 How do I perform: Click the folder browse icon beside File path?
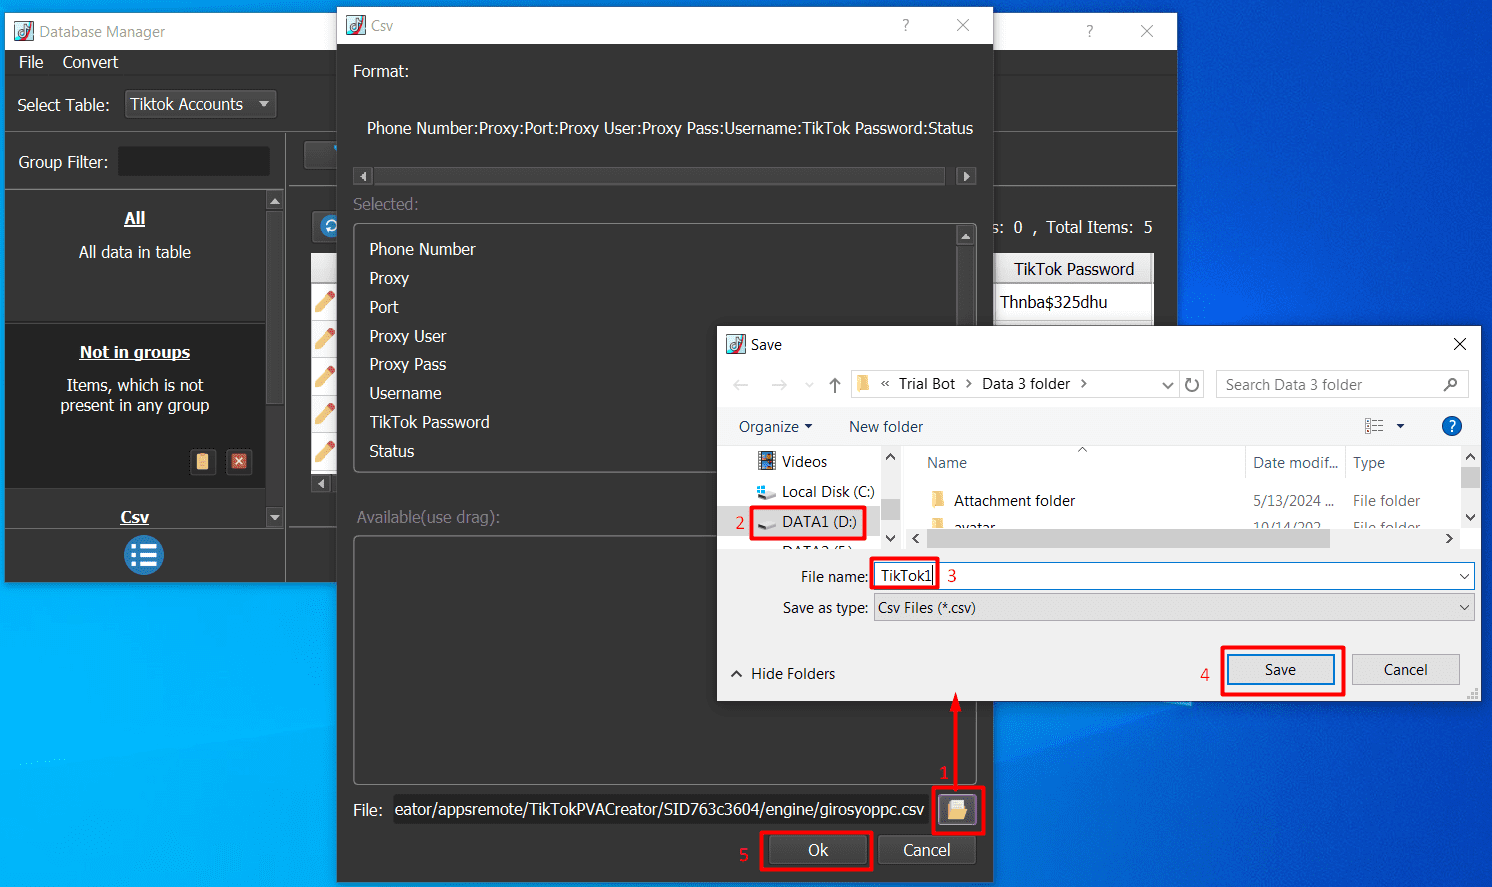(957, 809)
